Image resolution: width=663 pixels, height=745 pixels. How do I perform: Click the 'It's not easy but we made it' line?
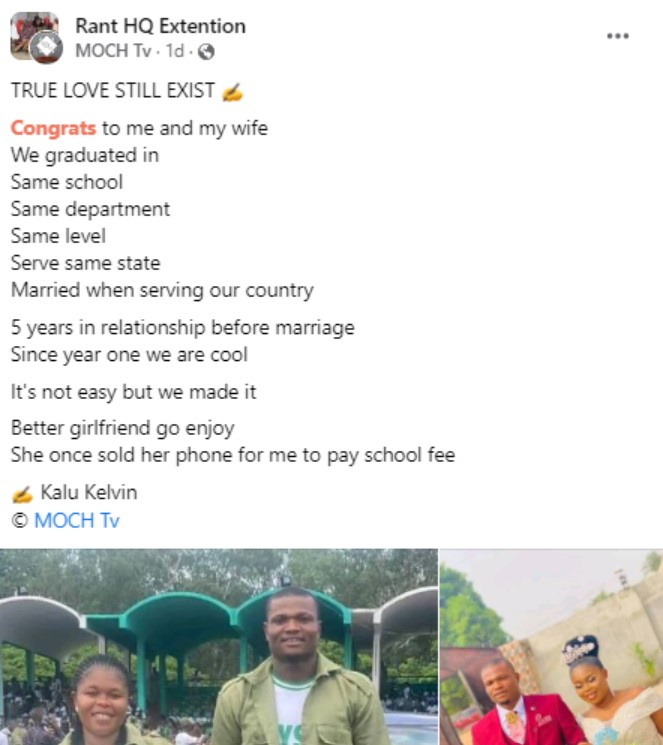(x=134, y=392)
